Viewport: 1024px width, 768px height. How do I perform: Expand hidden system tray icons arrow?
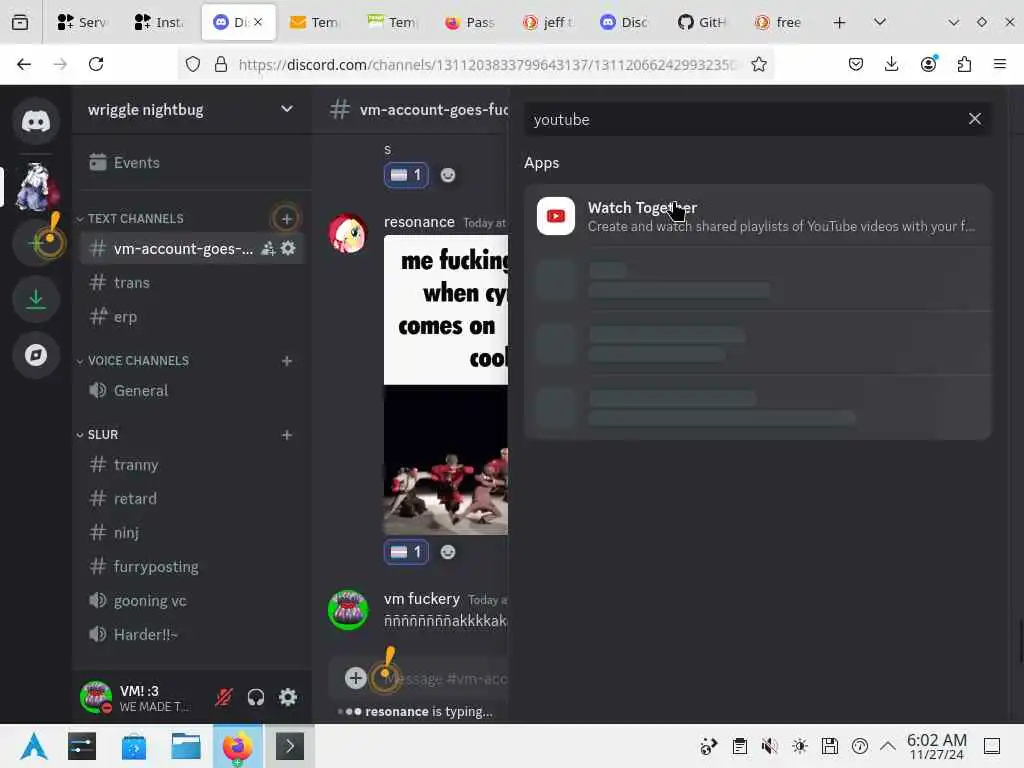[888, 746]
